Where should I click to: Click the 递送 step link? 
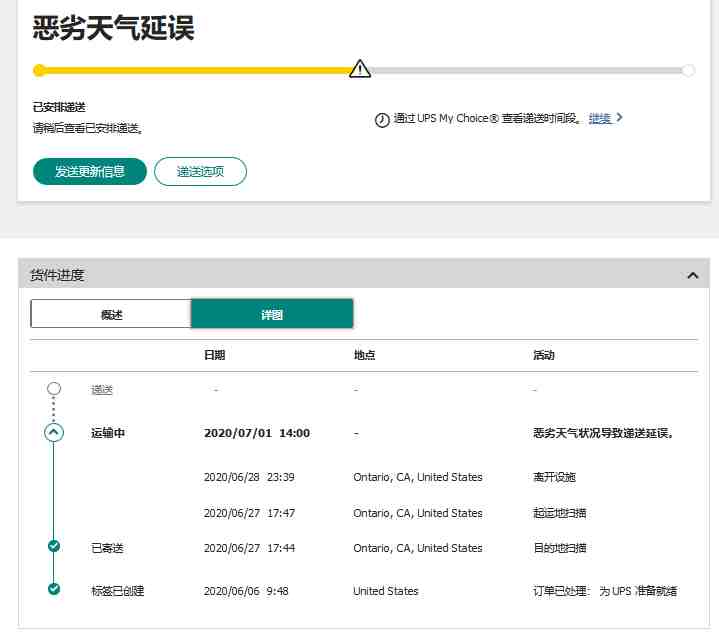pos(102,390)
